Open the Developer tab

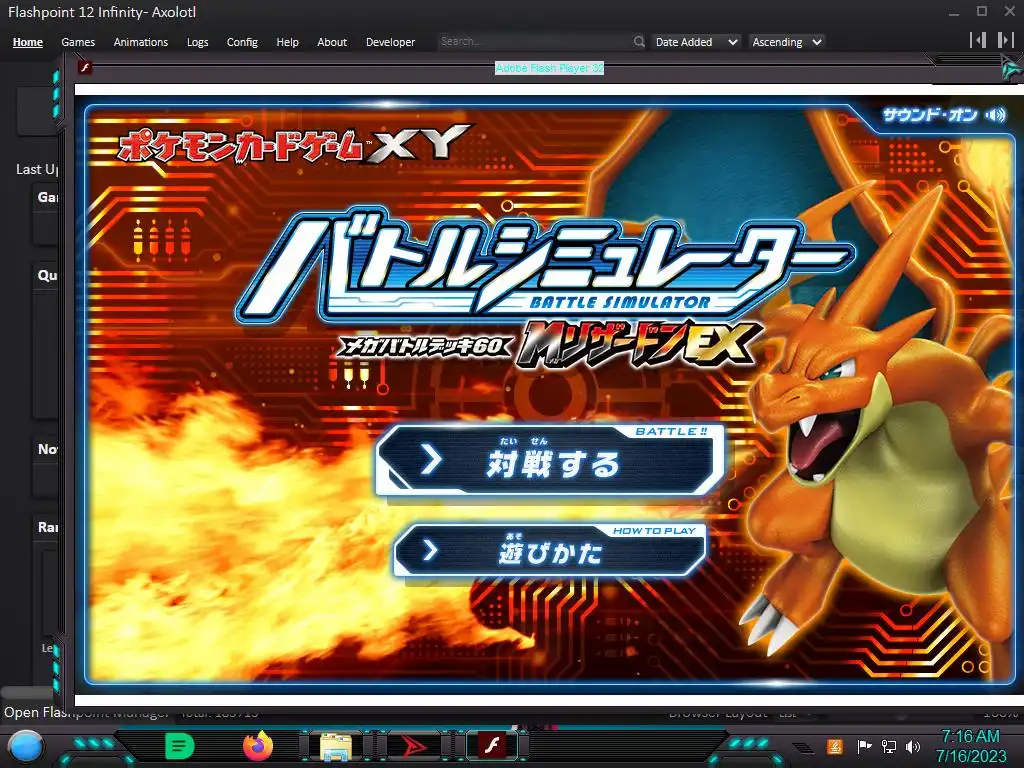(x=391, y=42)
